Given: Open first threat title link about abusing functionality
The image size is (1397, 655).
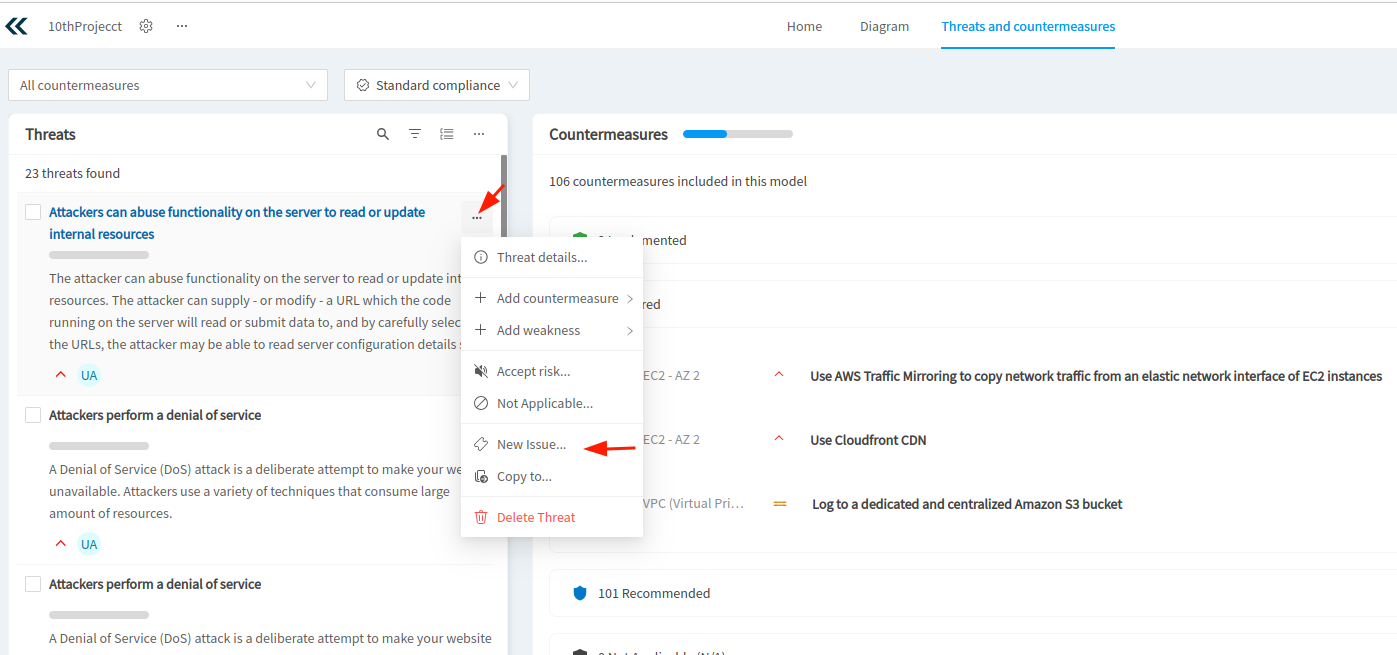Looking at the screenshot, I should [x=237, y=223].
